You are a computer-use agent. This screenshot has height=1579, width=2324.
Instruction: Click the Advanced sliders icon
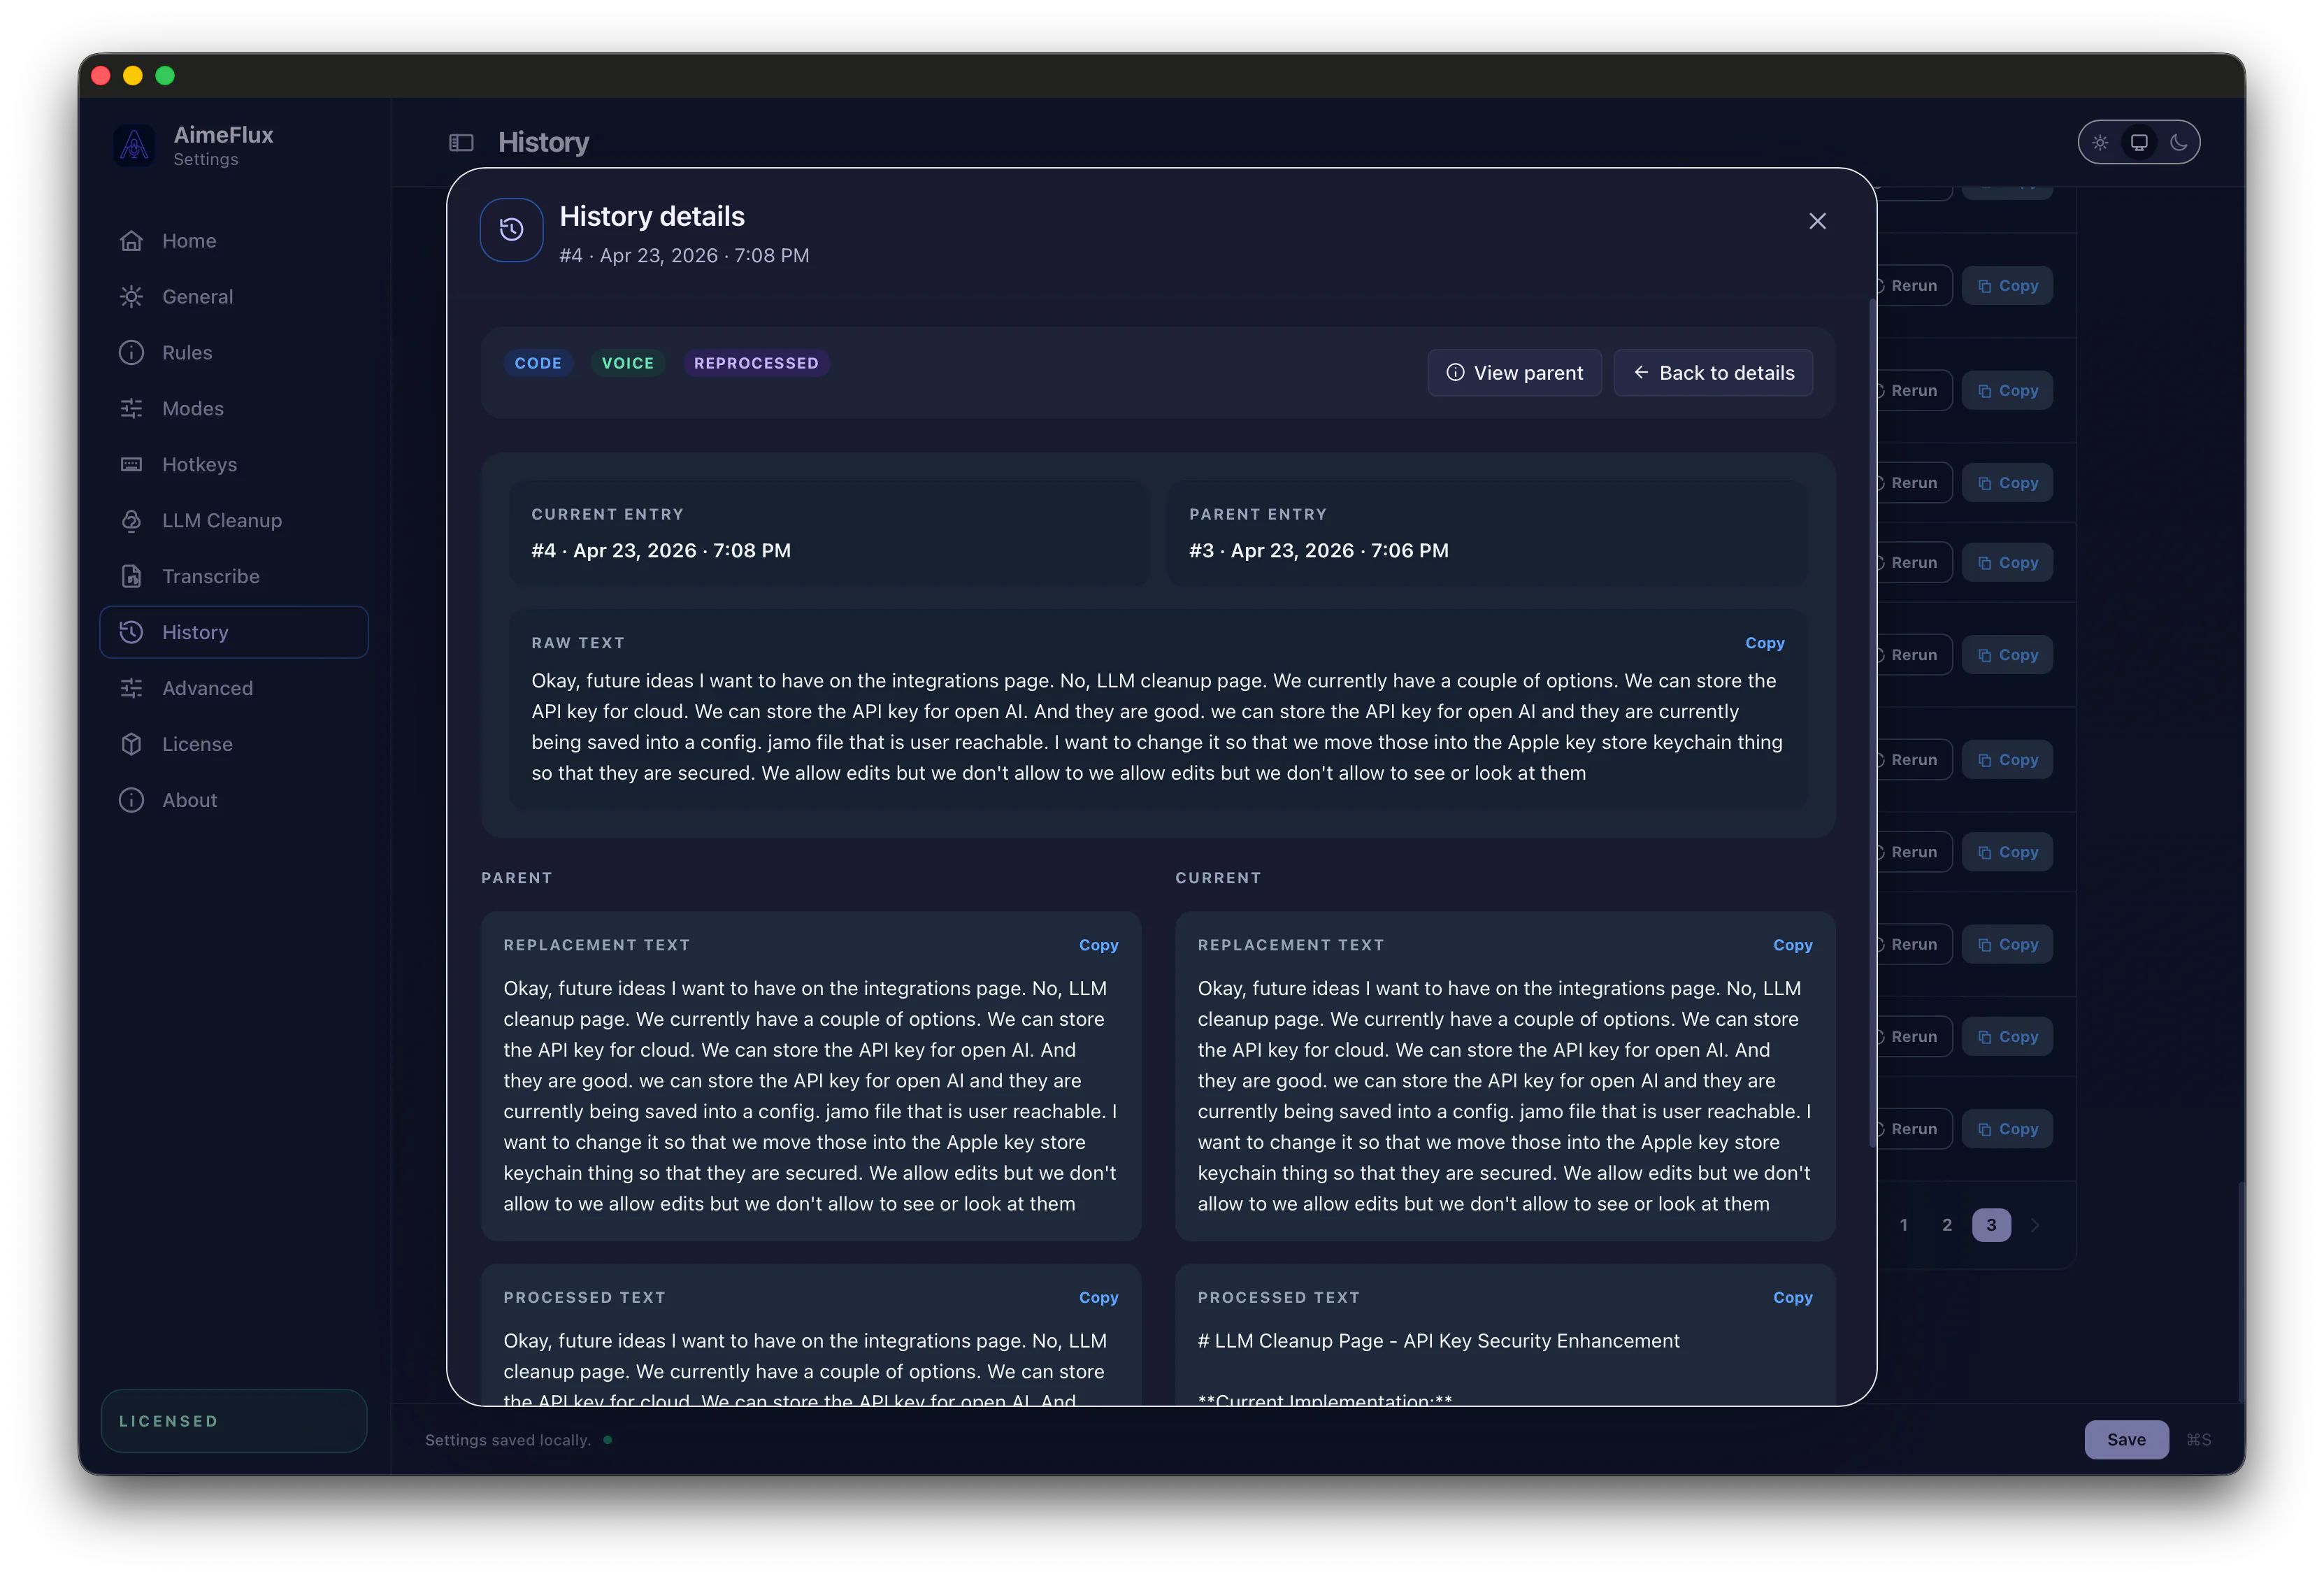point(131,689)
